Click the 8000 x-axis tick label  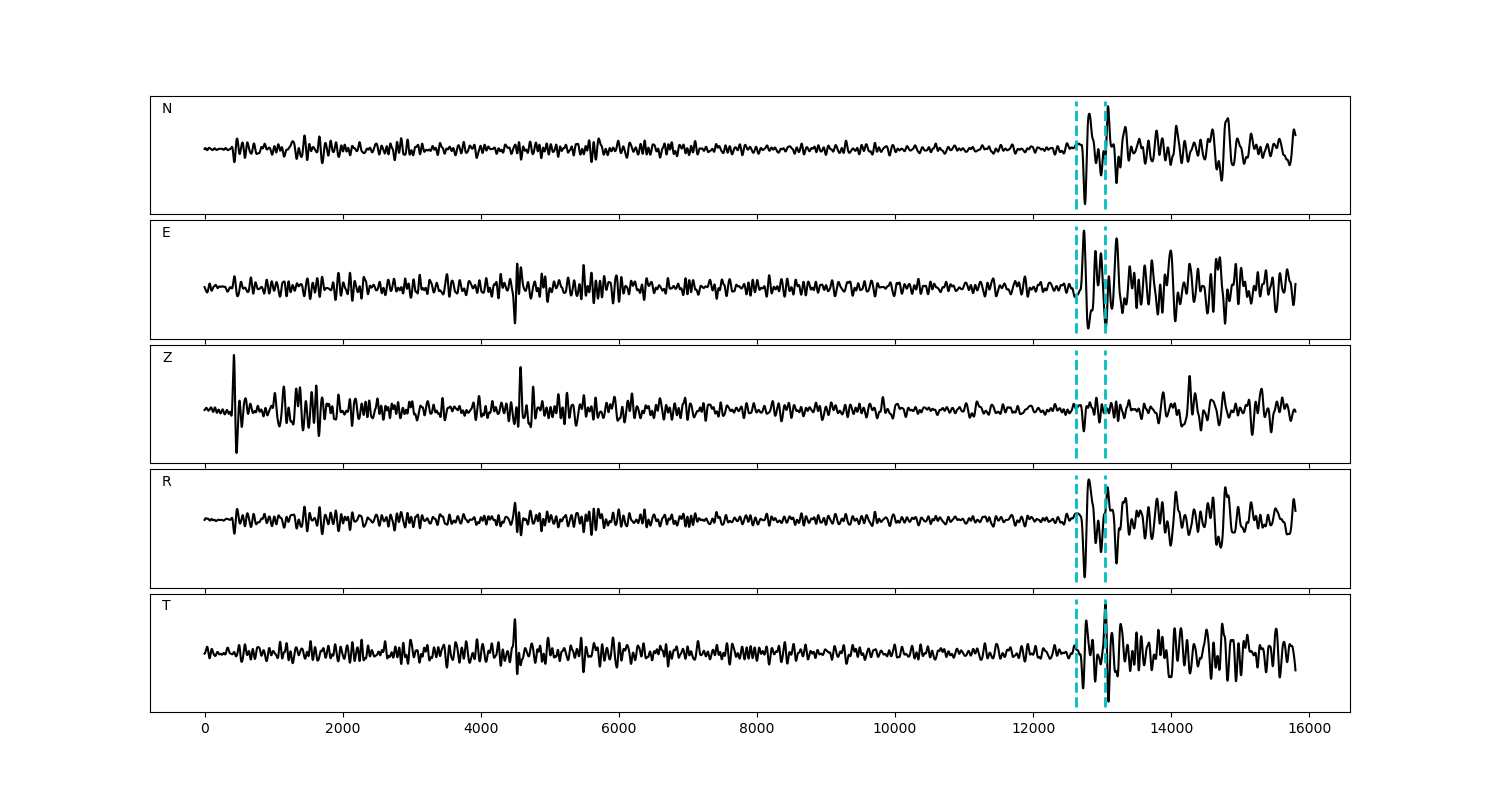point(757,730)
